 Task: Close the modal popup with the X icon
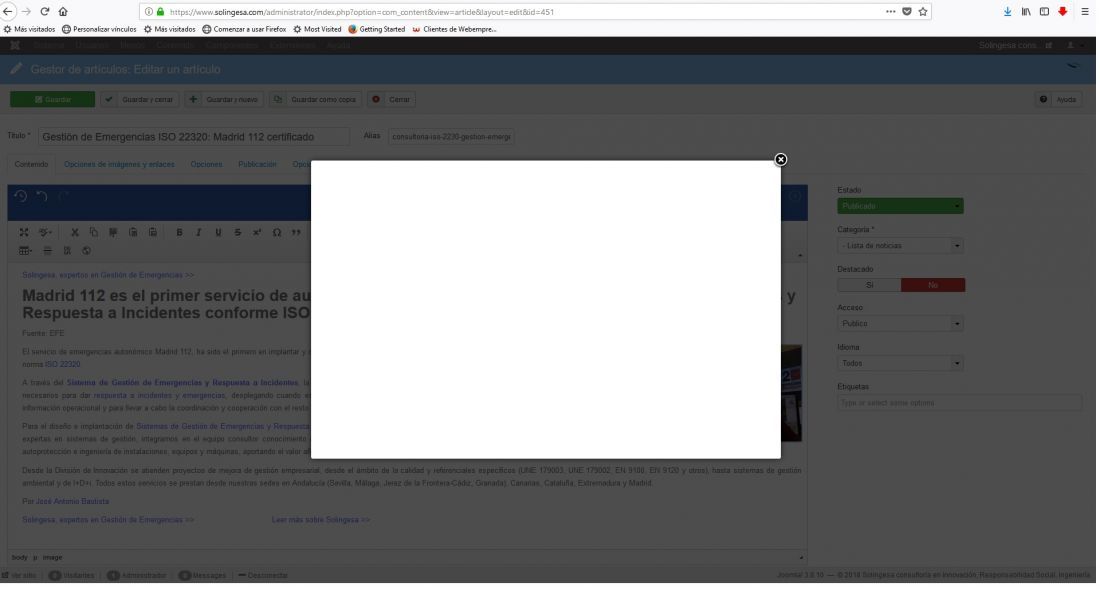tap(780, 160)
